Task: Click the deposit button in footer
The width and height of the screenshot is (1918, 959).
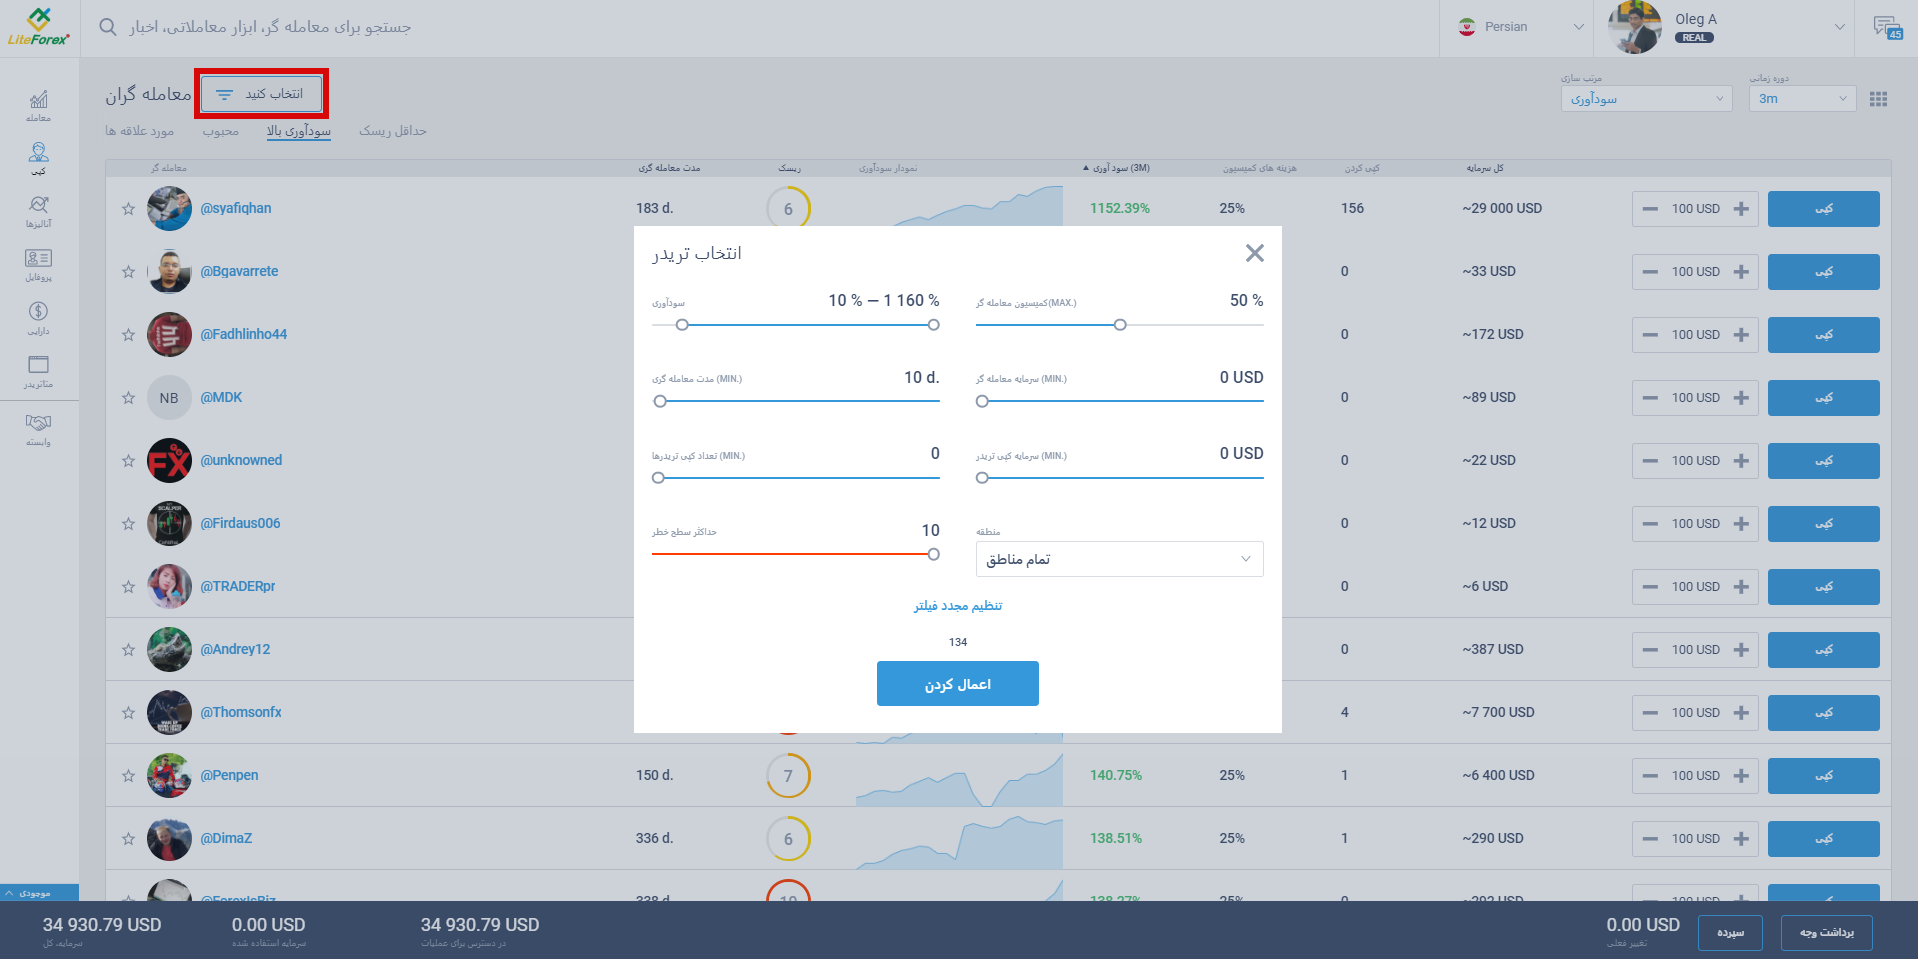Action: [1730, 932]
